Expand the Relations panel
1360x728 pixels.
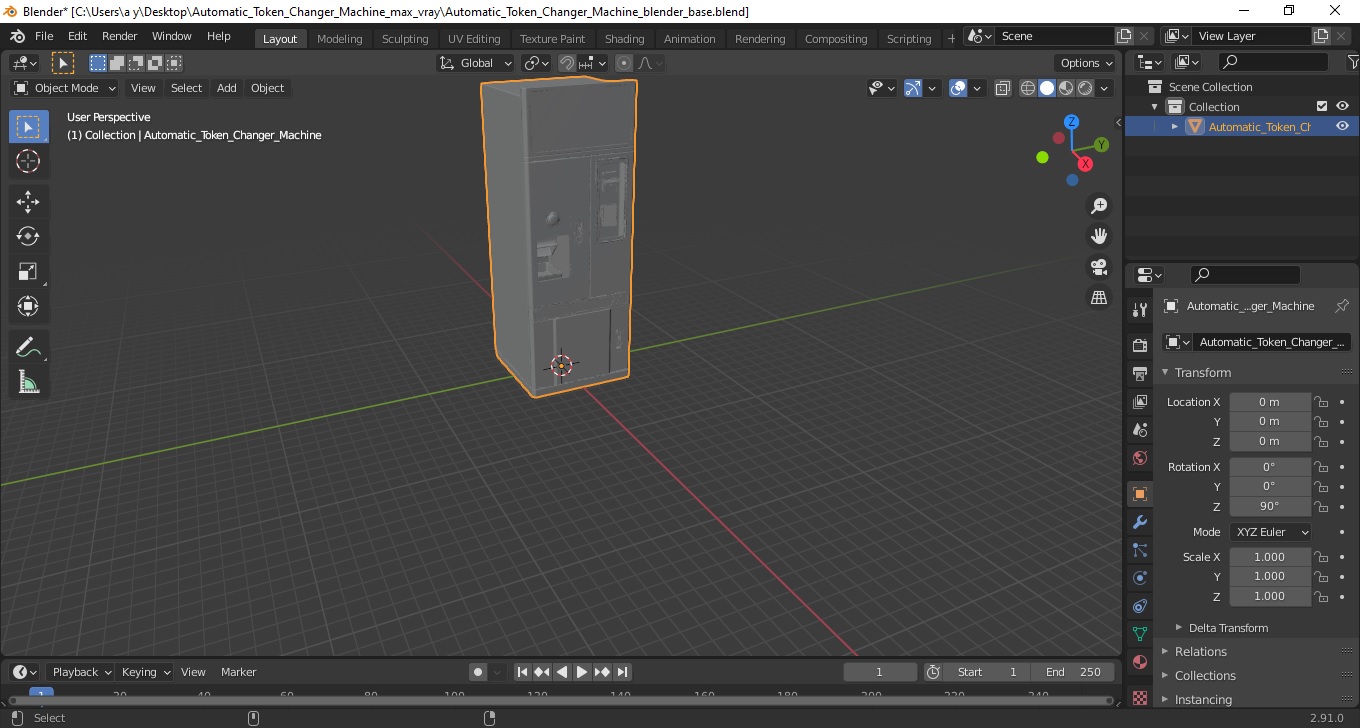1200,652
